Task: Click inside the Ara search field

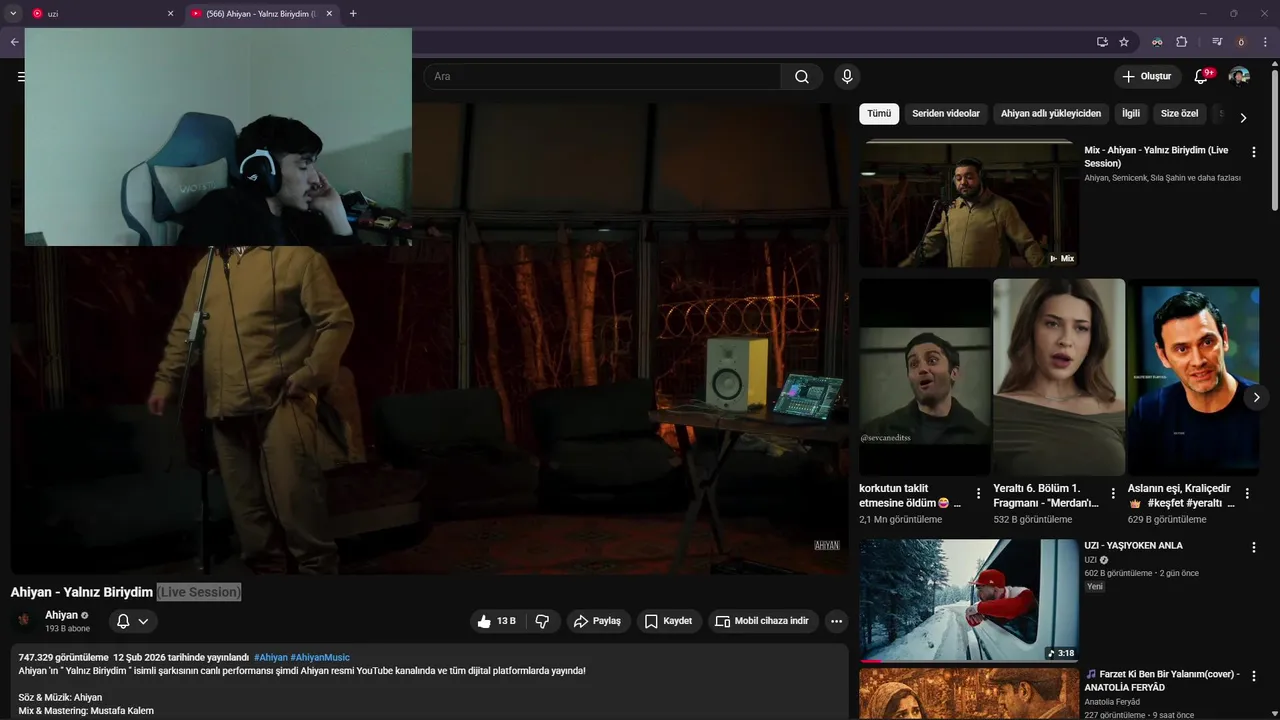Action: [x=602, y=77]
